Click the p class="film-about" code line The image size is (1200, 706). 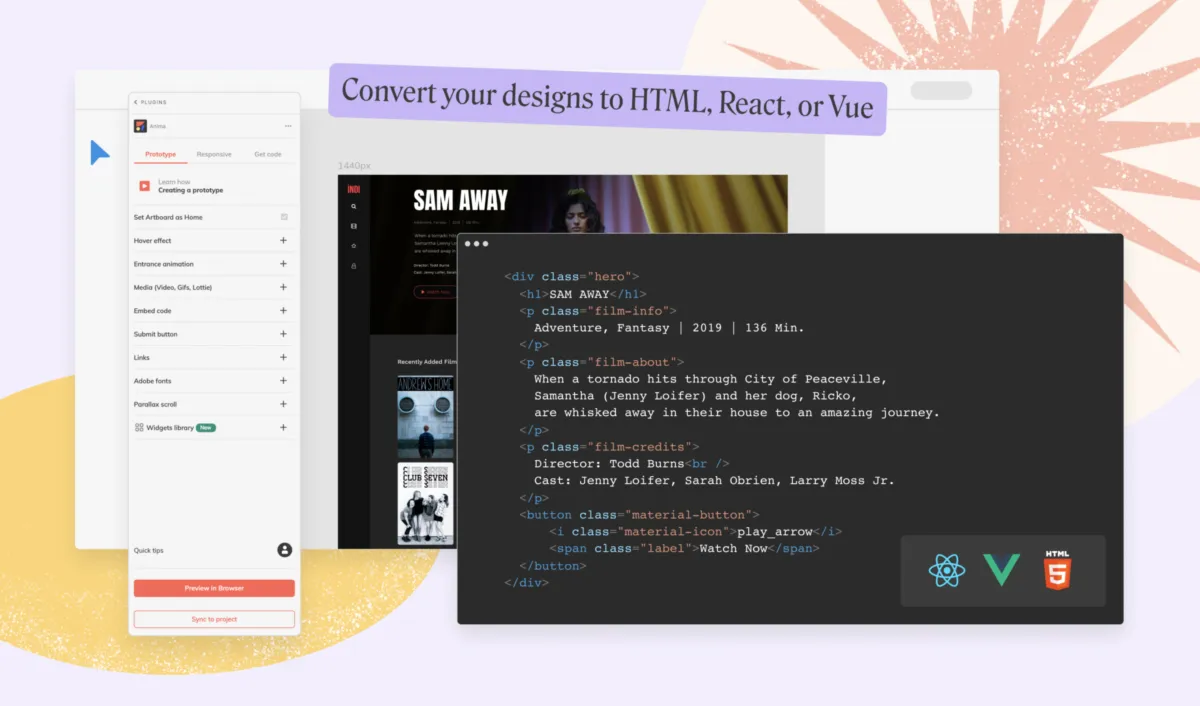point(601,362)
